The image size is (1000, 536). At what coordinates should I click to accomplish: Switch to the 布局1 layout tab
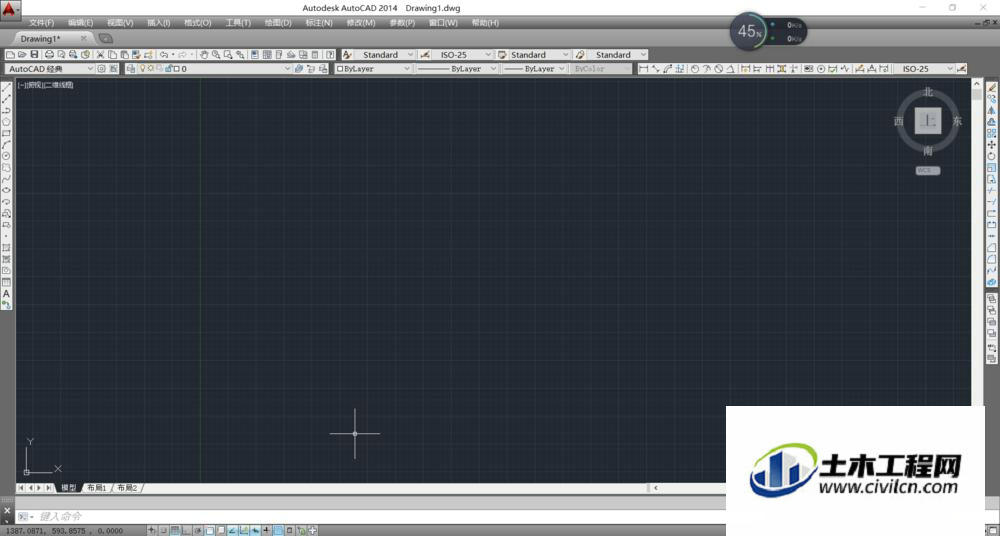point(96,488)
